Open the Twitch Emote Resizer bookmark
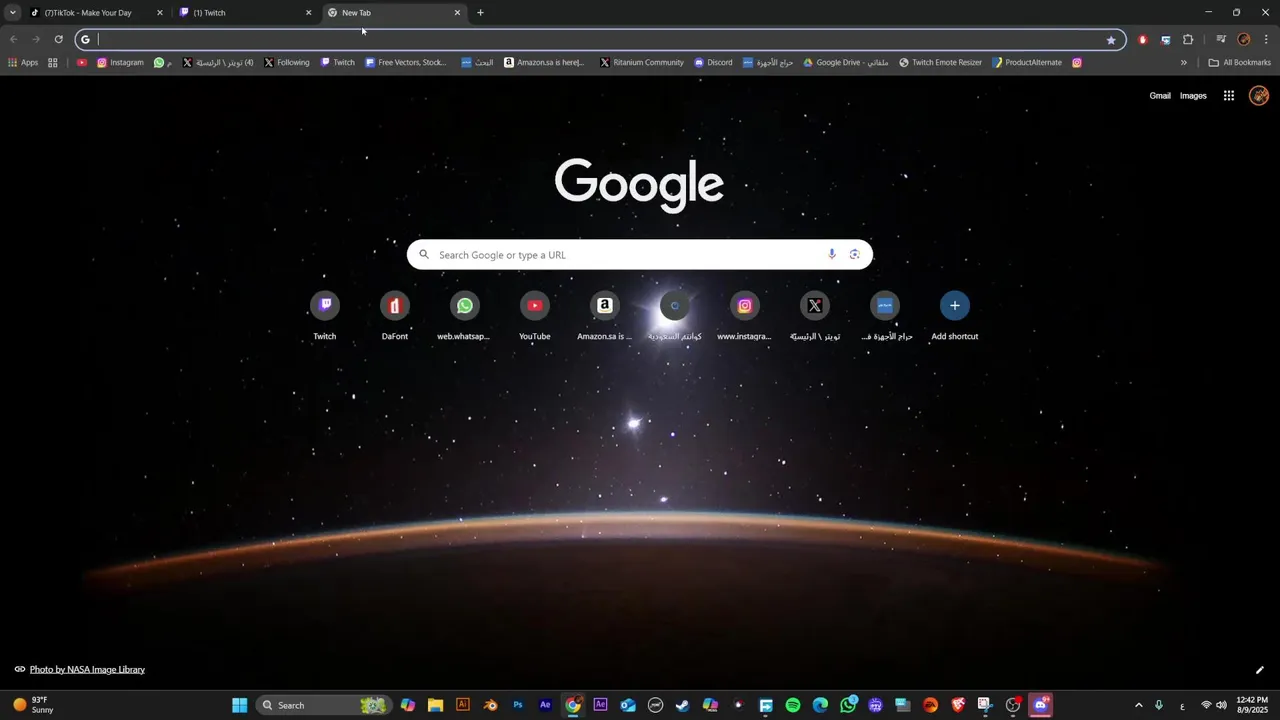The height and width of the screenshot is (720, 1280). pyautogui.click(x=940, y=62)
